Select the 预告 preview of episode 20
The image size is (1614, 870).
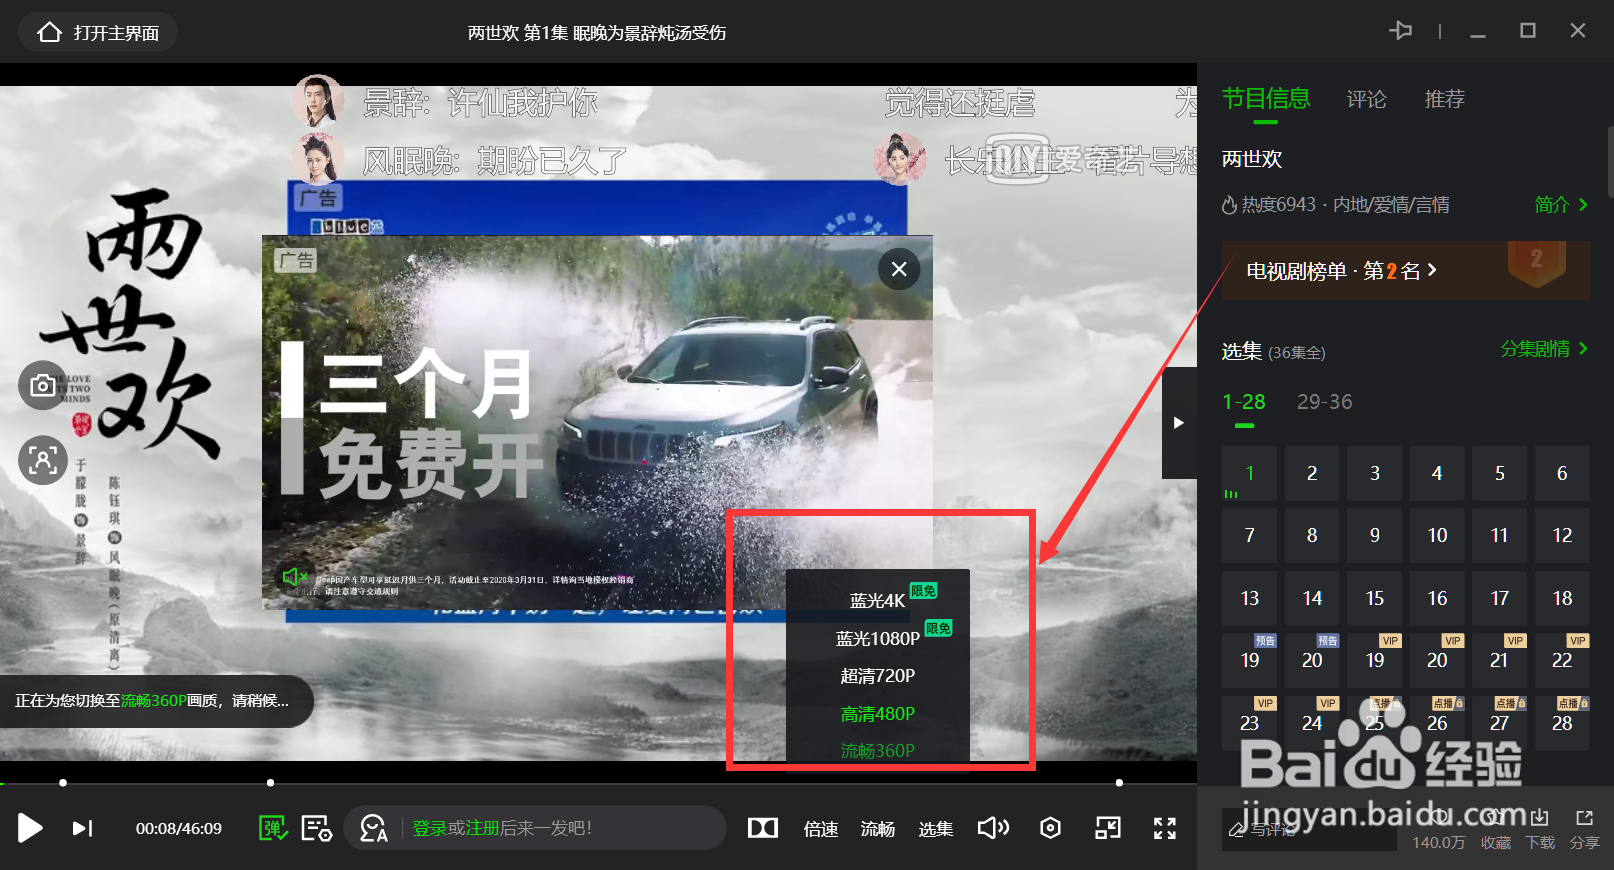coord(1312,660)
